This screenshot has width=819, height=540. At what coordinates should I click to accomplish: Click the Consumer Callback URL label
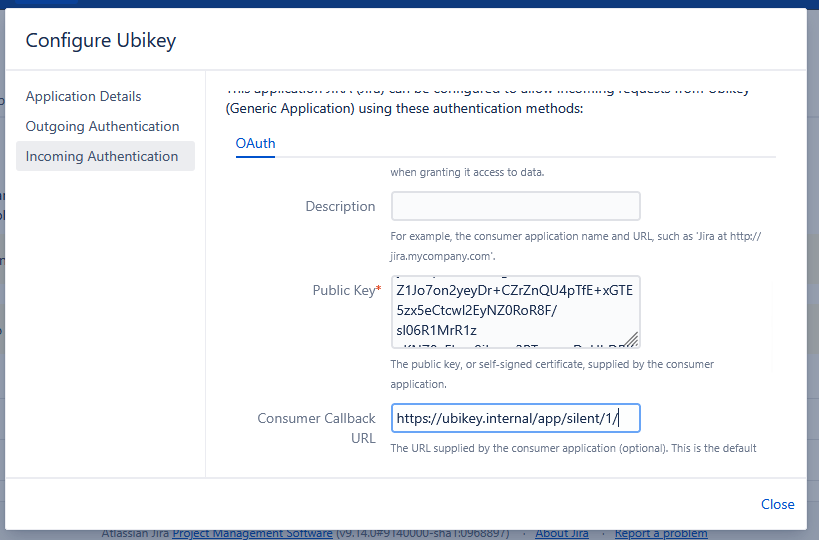coord(317,428)
